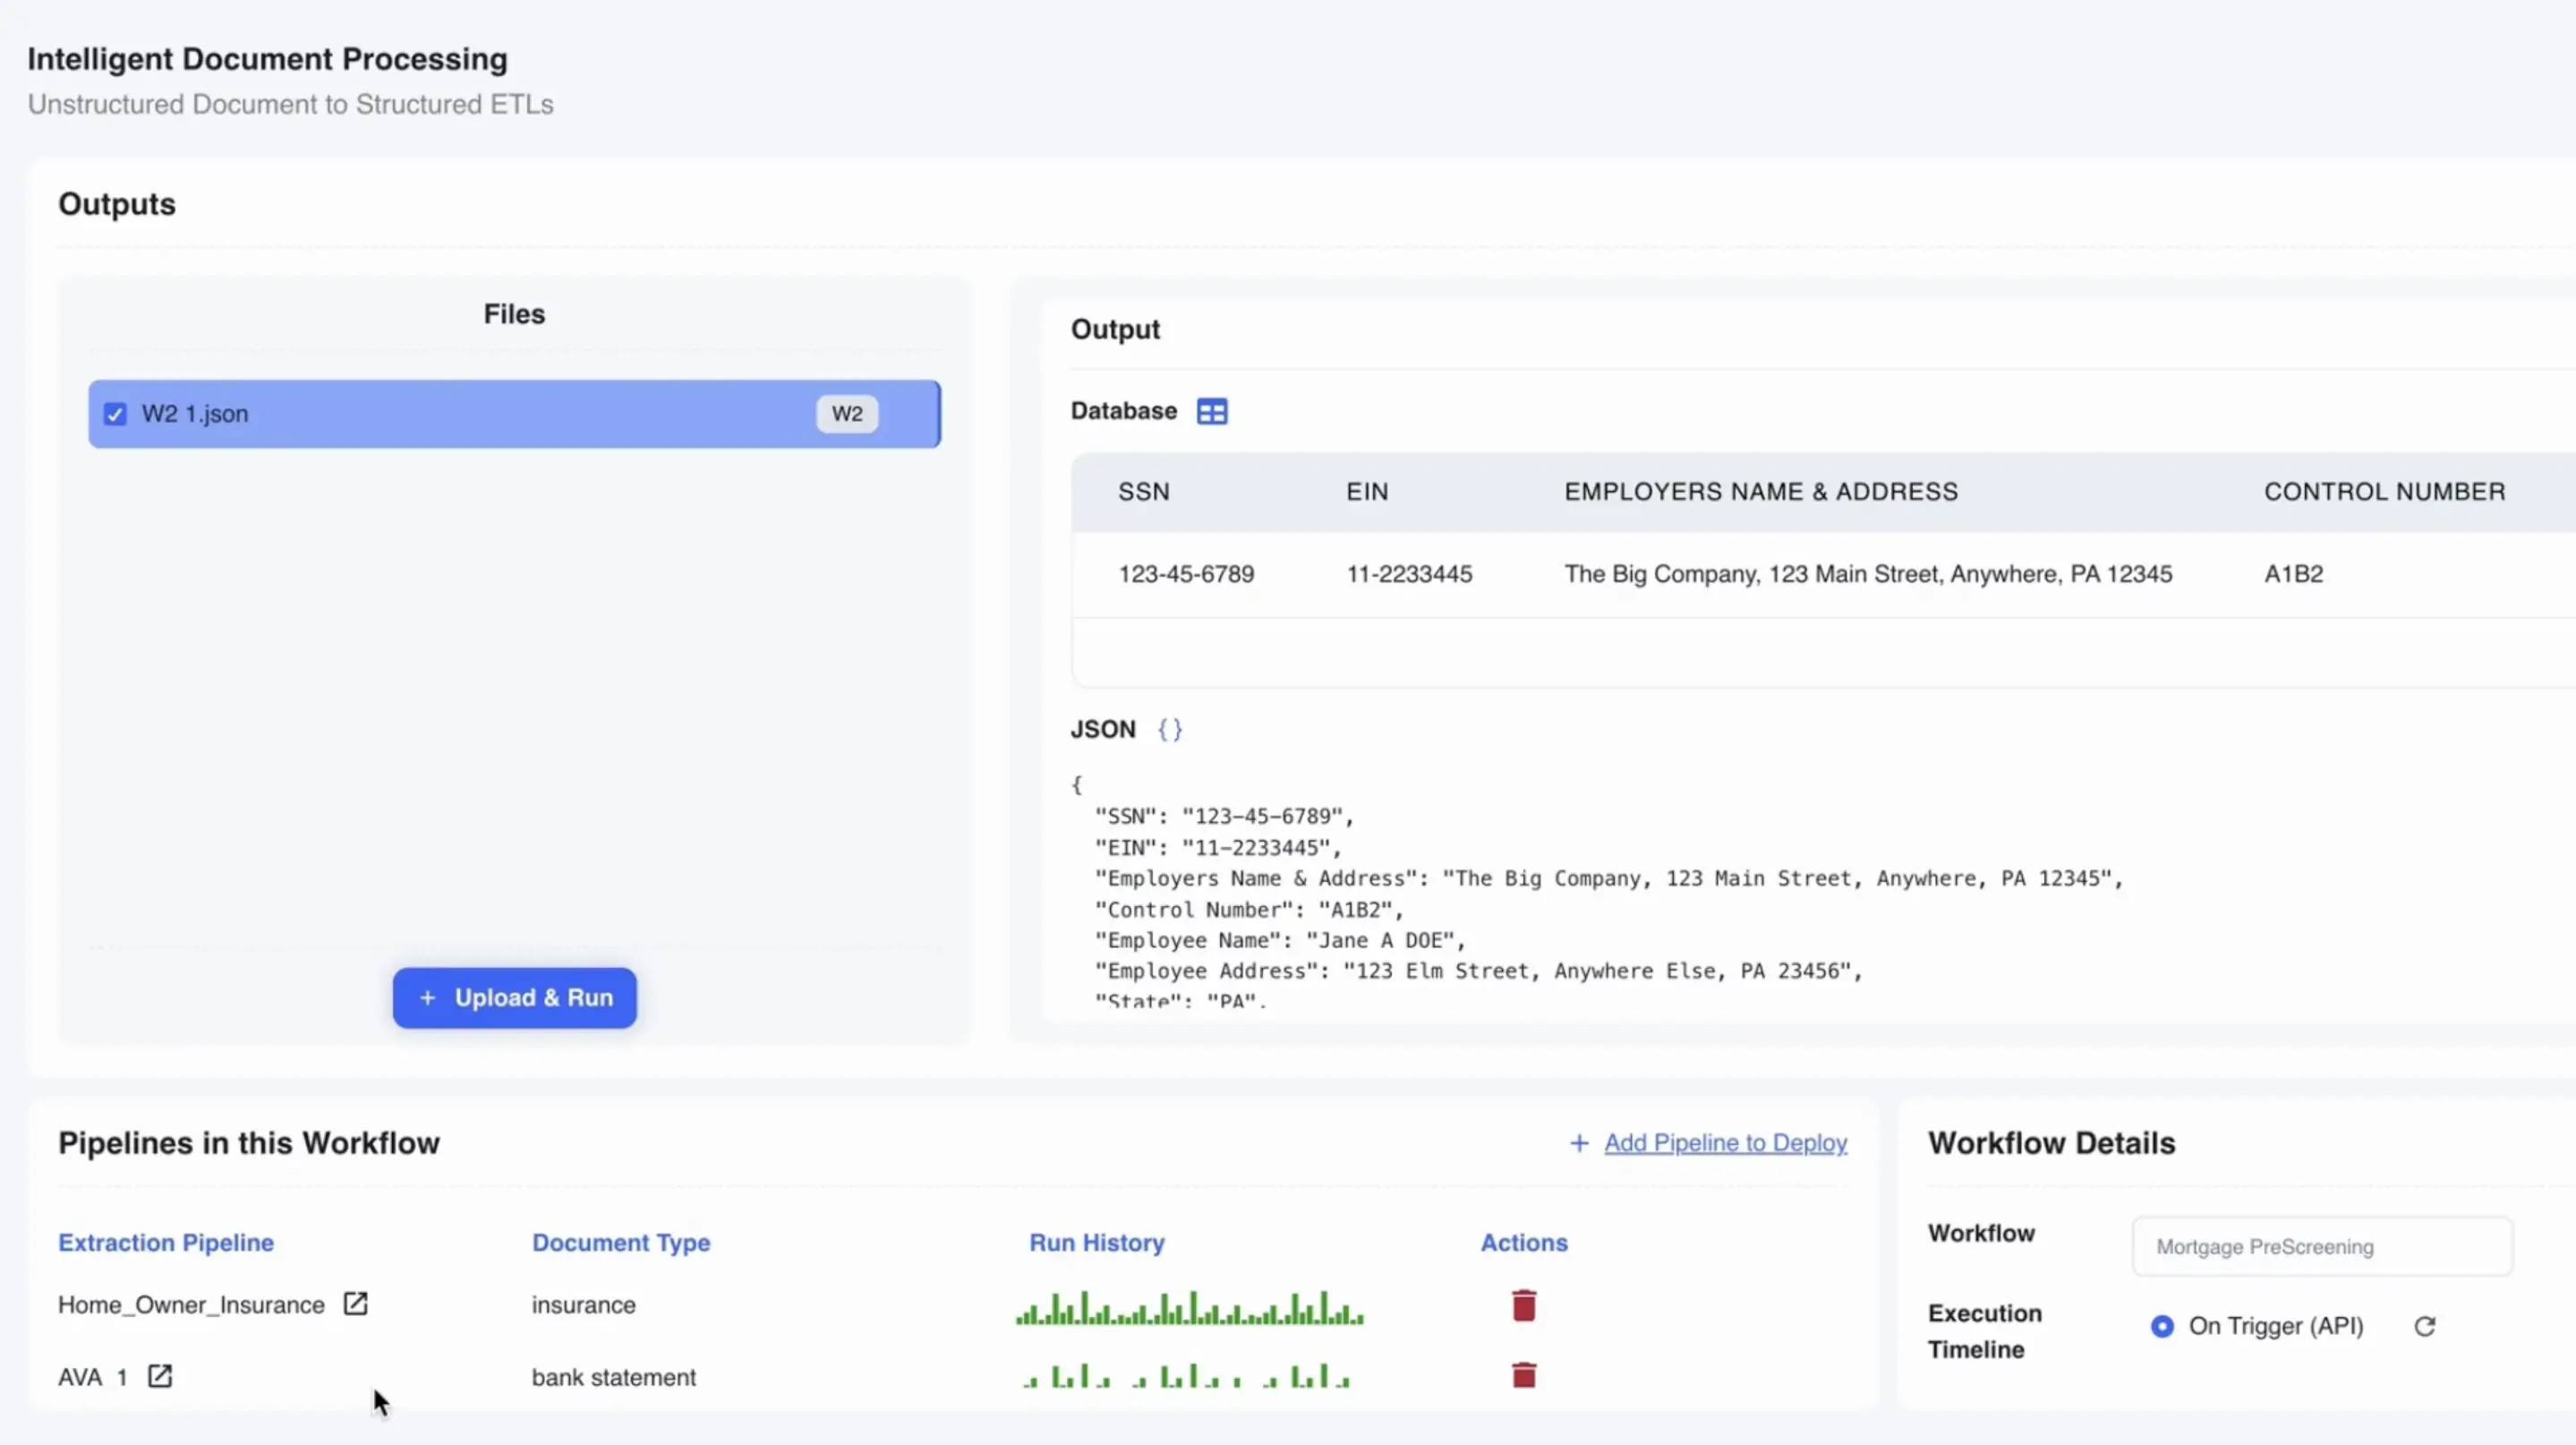2576x1445 pixels.
Task: Click the cell value 11-2233445
Action: tap(1409, 574)
